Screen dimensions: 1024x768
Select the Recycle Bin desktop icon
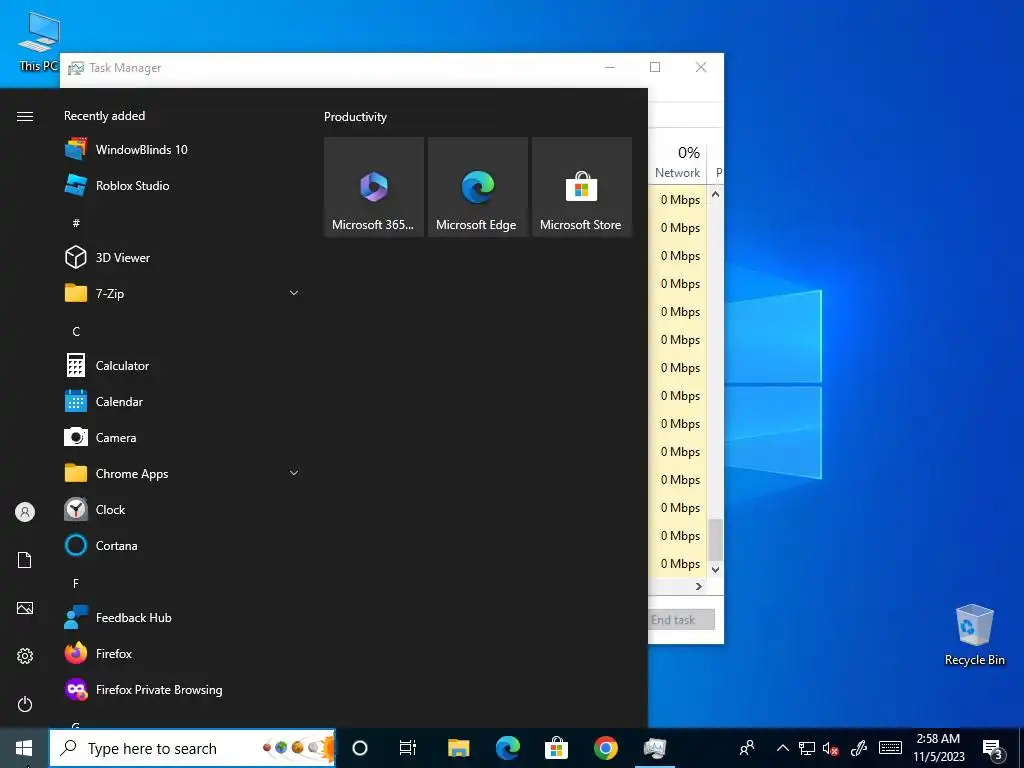click(974, 635)
